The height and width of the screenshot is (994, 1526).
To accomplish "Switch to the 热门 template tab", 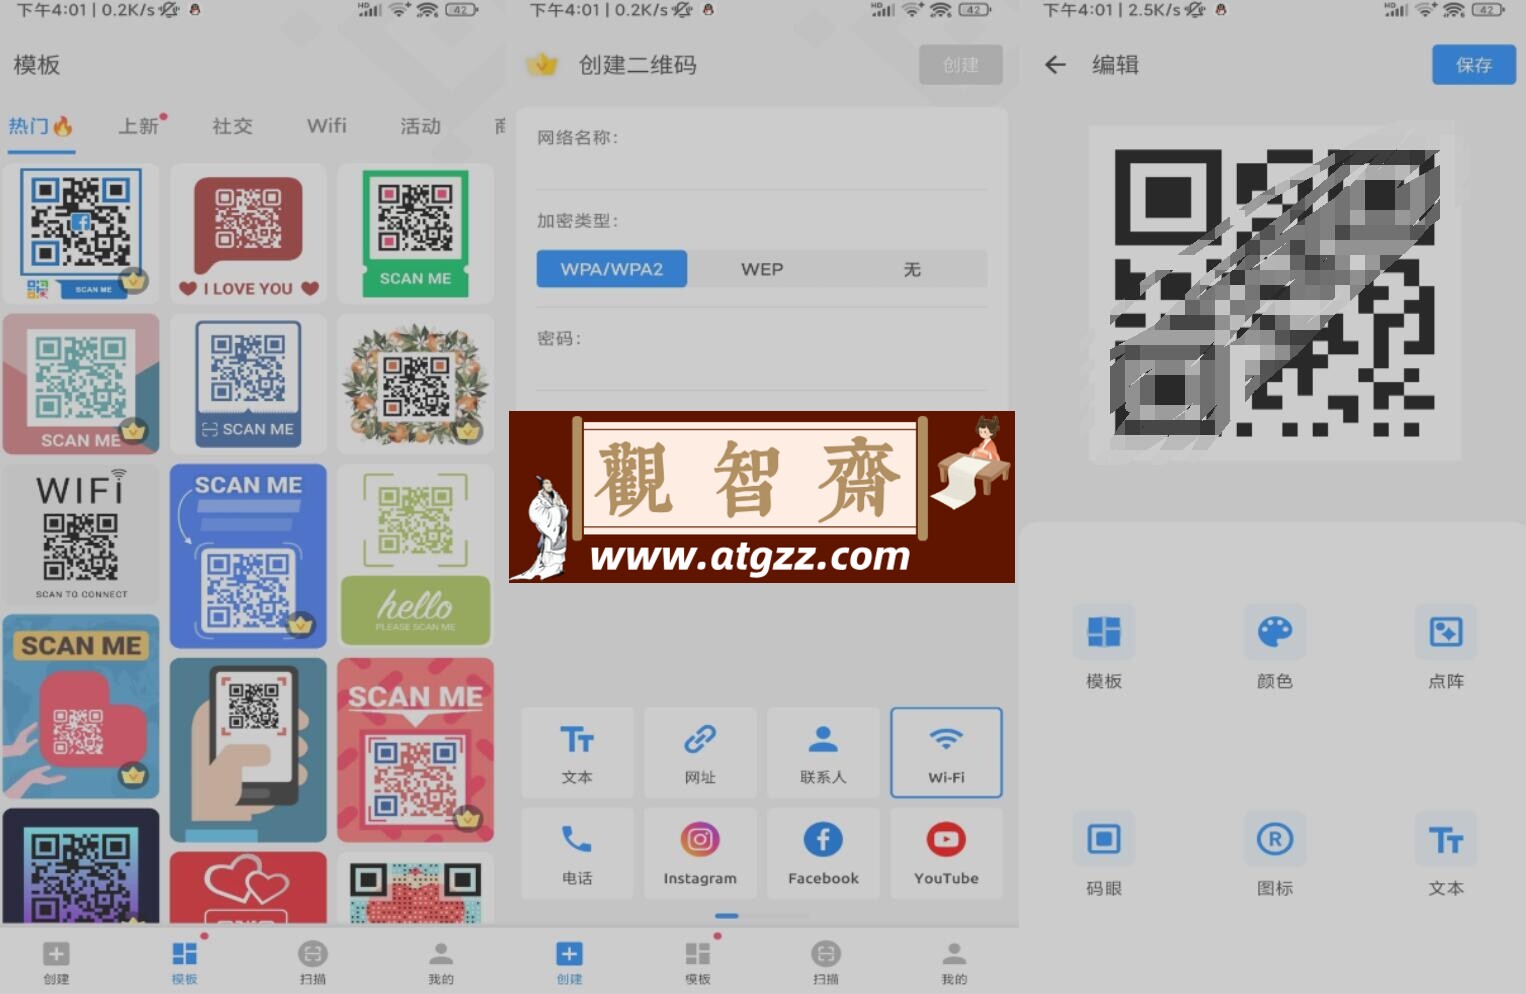I will [41, 127].
